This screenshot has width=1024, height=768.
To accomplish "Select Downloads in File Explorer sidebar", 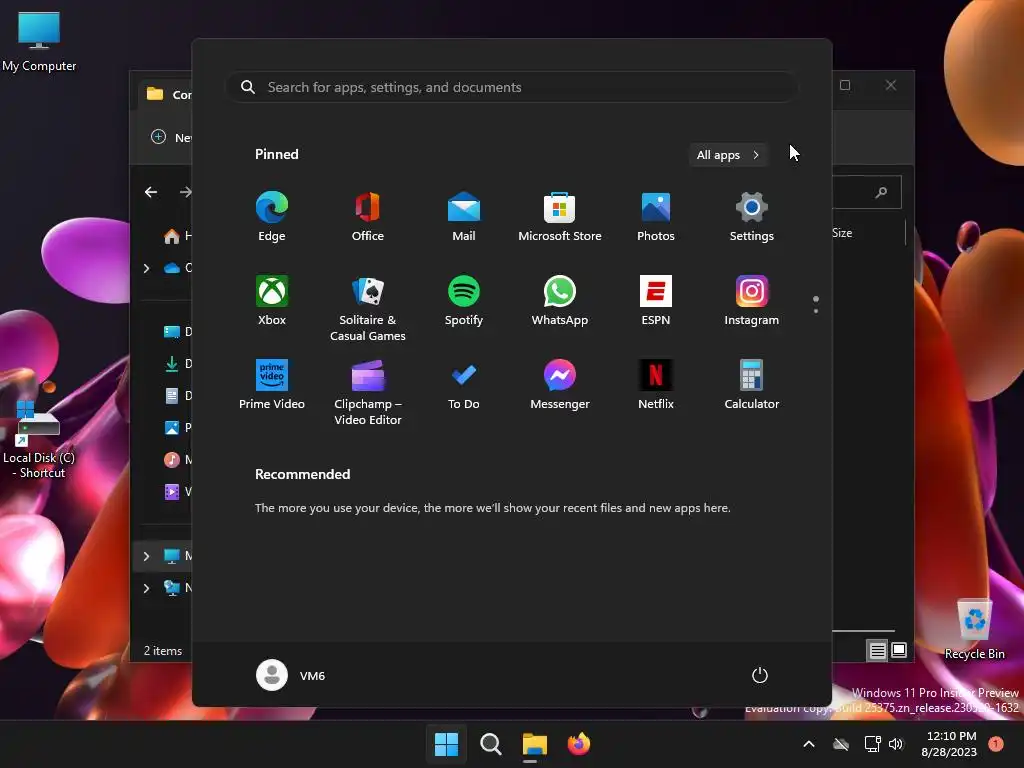I will [x=177, y=364].
